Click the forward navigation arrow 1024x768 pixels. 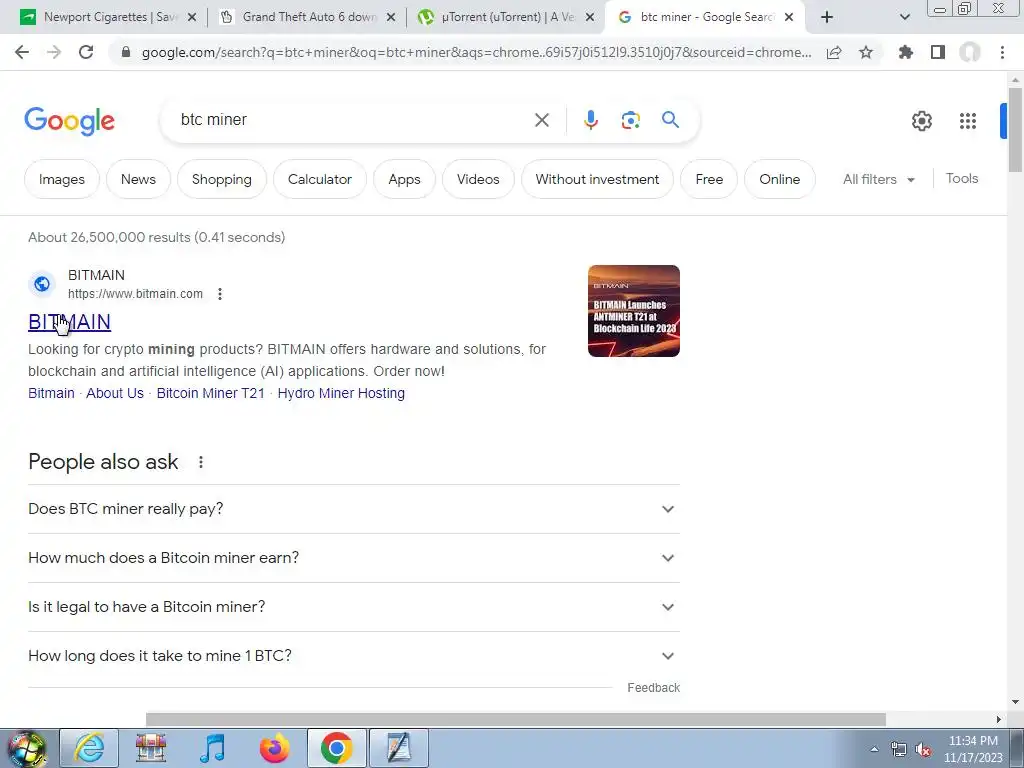pos(54,52)
